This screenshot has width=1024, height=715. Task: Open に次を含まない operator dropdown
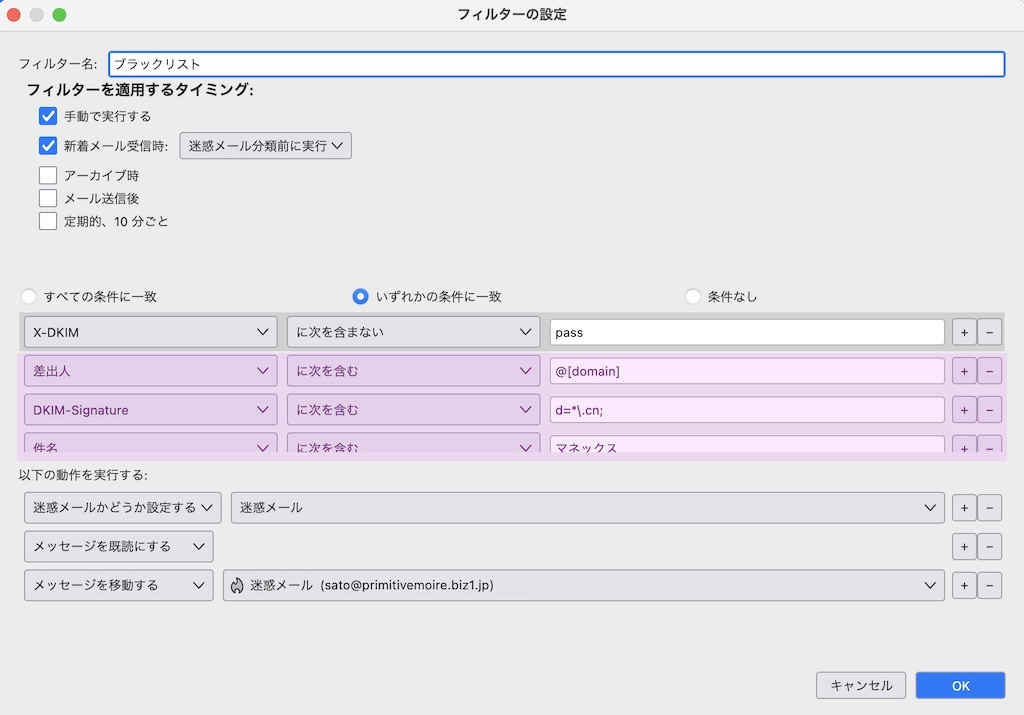pyautogui.click(x=413, y=332)
